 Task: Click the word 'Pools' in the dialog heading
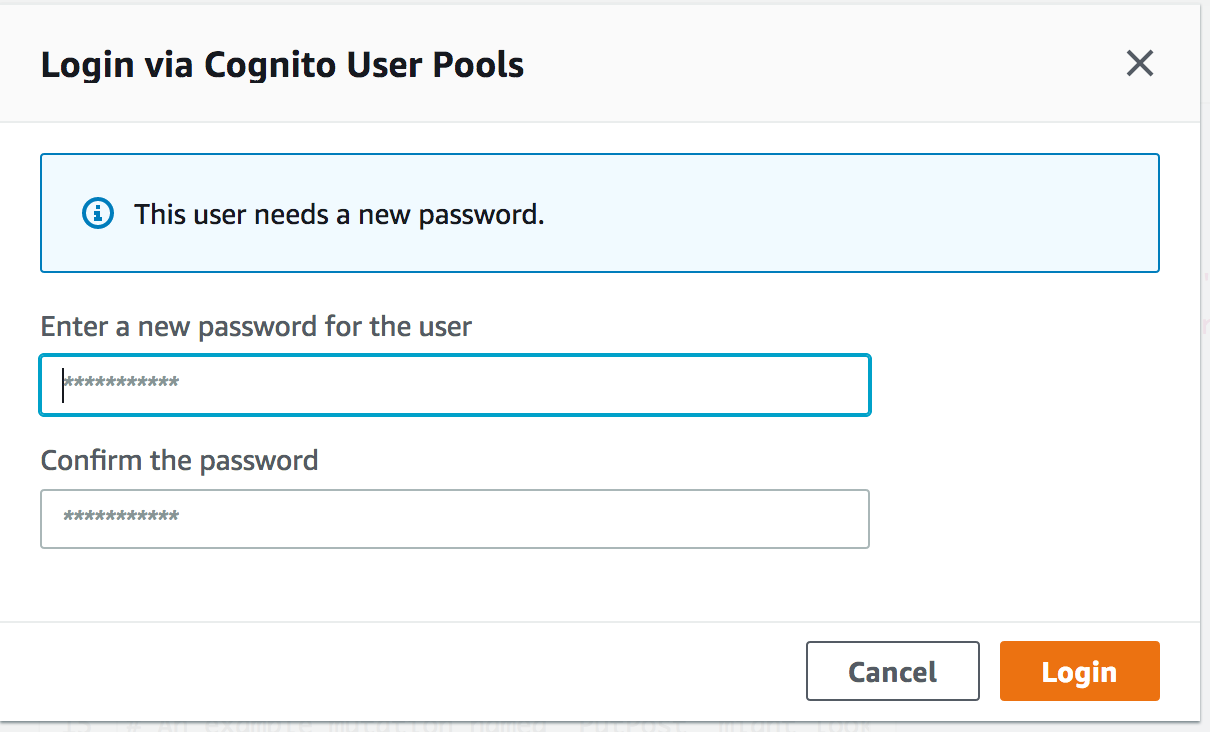pos(478,65)
